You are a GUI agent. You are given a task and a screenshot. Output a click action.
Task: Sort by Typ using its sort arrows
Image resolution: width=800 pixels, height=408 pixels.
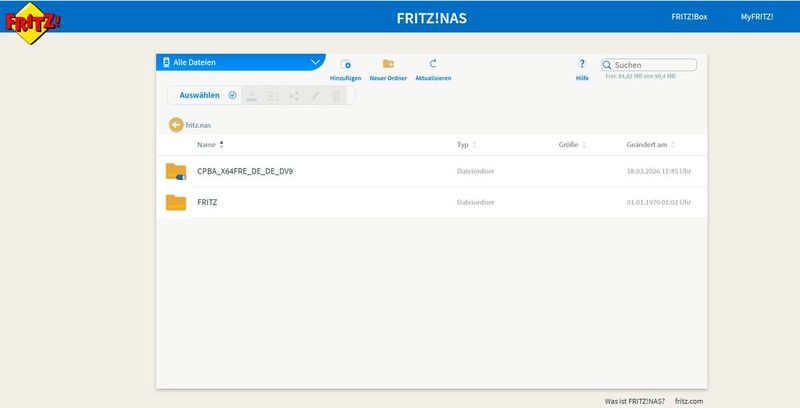(474, 145)
